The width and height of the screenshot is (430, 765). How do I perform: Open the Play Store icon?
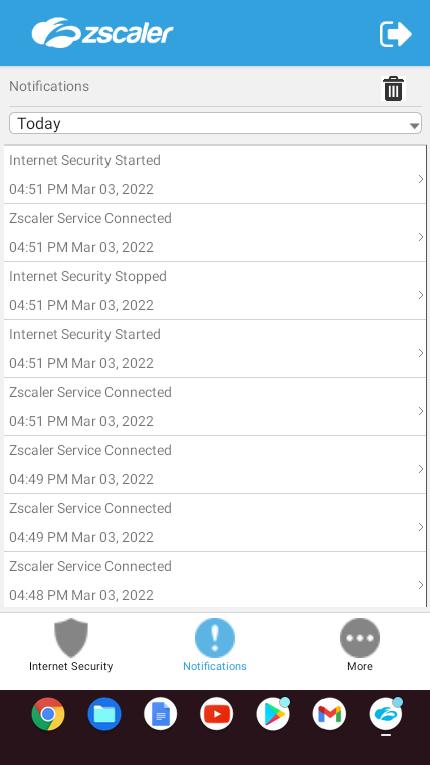point(273,714)
